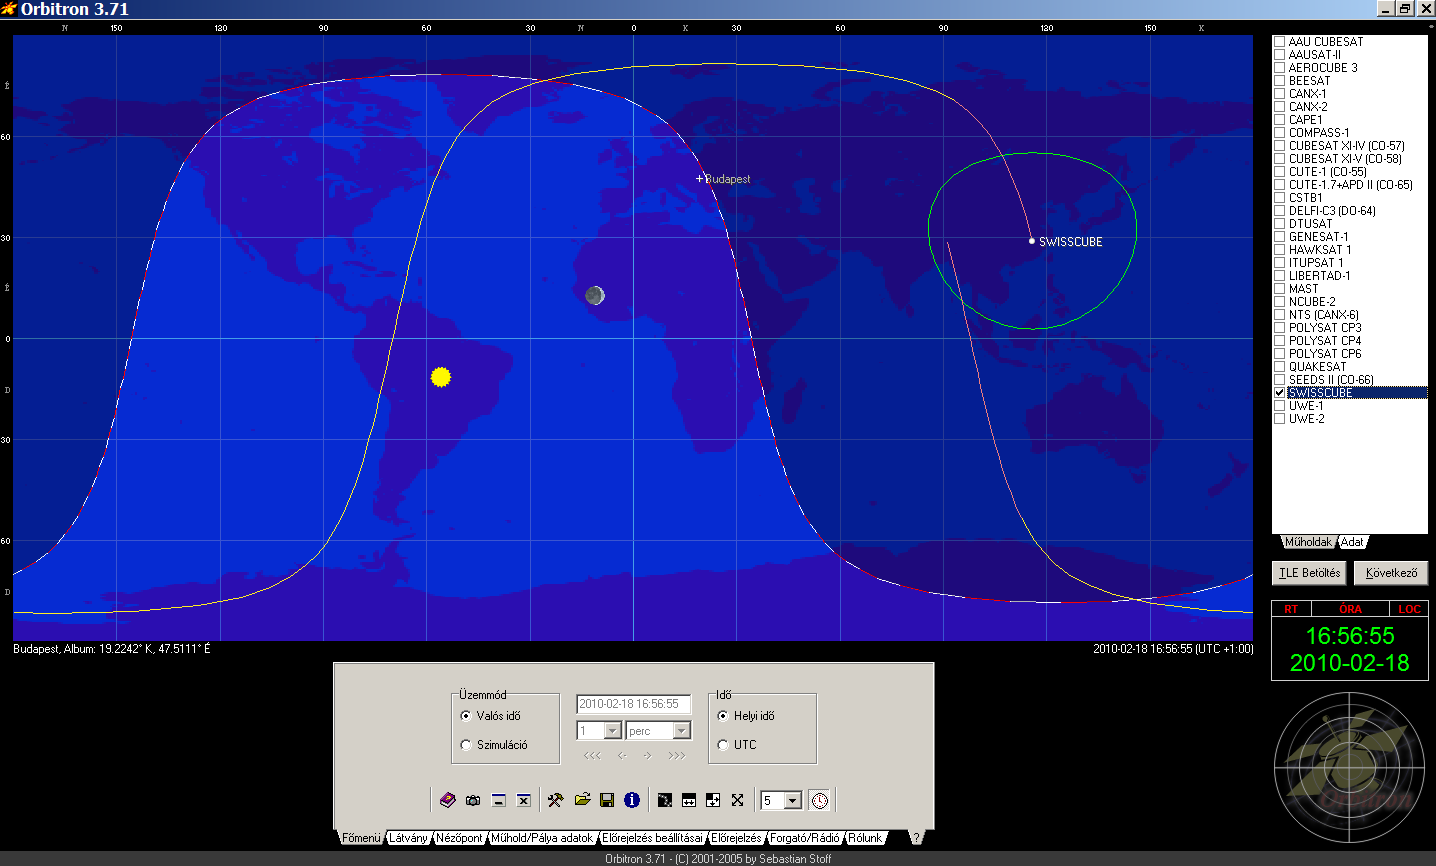Click Budapest coordinates status text

[112, 649]
